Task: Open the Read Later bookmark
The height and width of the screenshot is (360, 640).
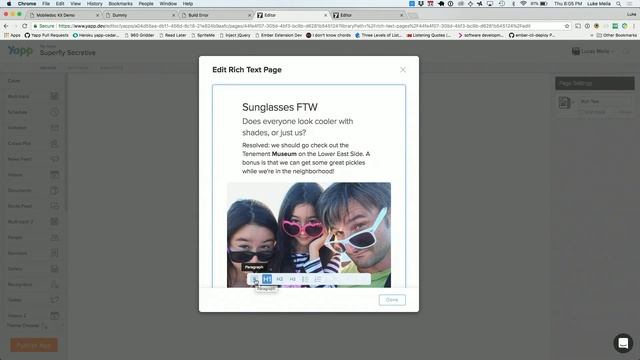Action: click(x=173, y=36)
